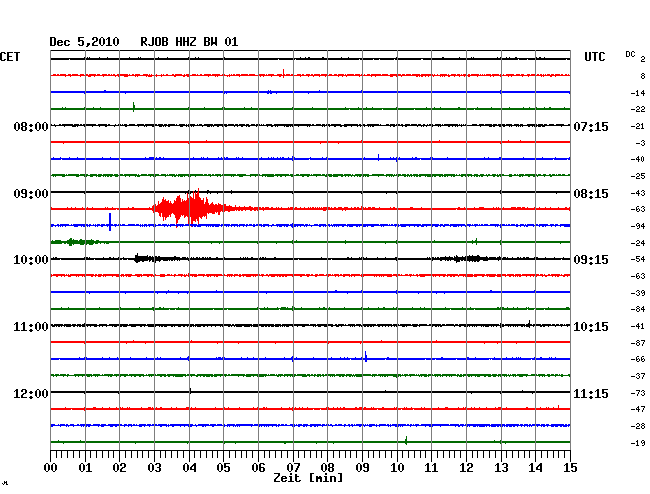650x494 pixels.
Task: Click black burst on 10:00 trace near minute 12
Action: [466, 259]
